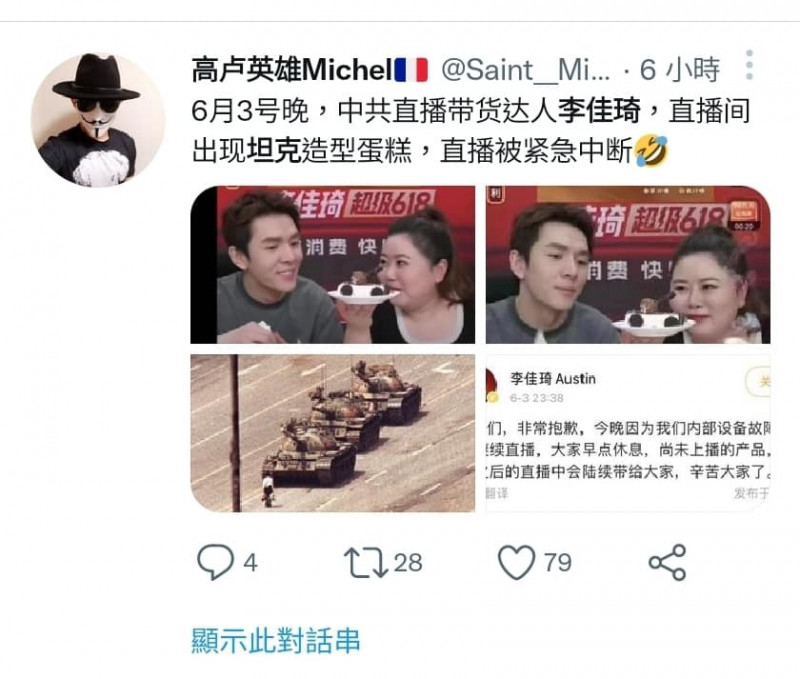Click the reply count 4
This screenshot has width=800, height=679.
(251, 563)
